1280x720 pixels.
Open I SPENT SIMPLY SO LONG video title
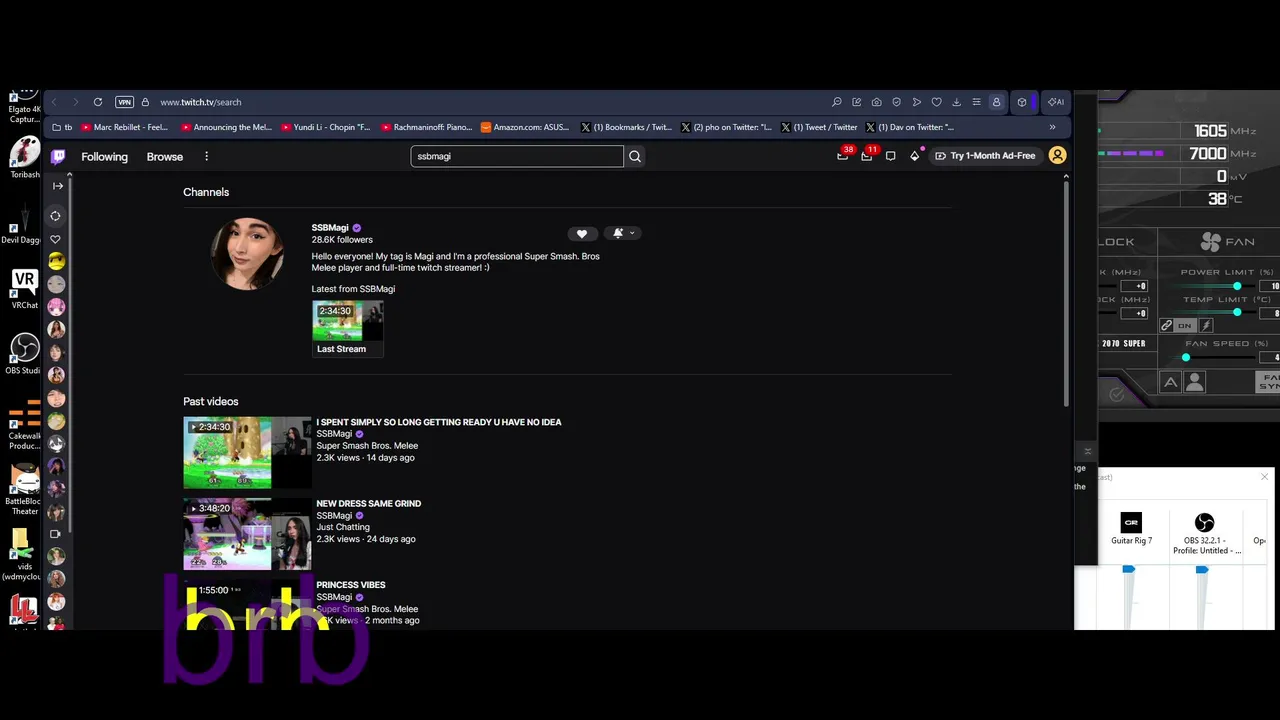pyautogui.click(x=438, y=422)
